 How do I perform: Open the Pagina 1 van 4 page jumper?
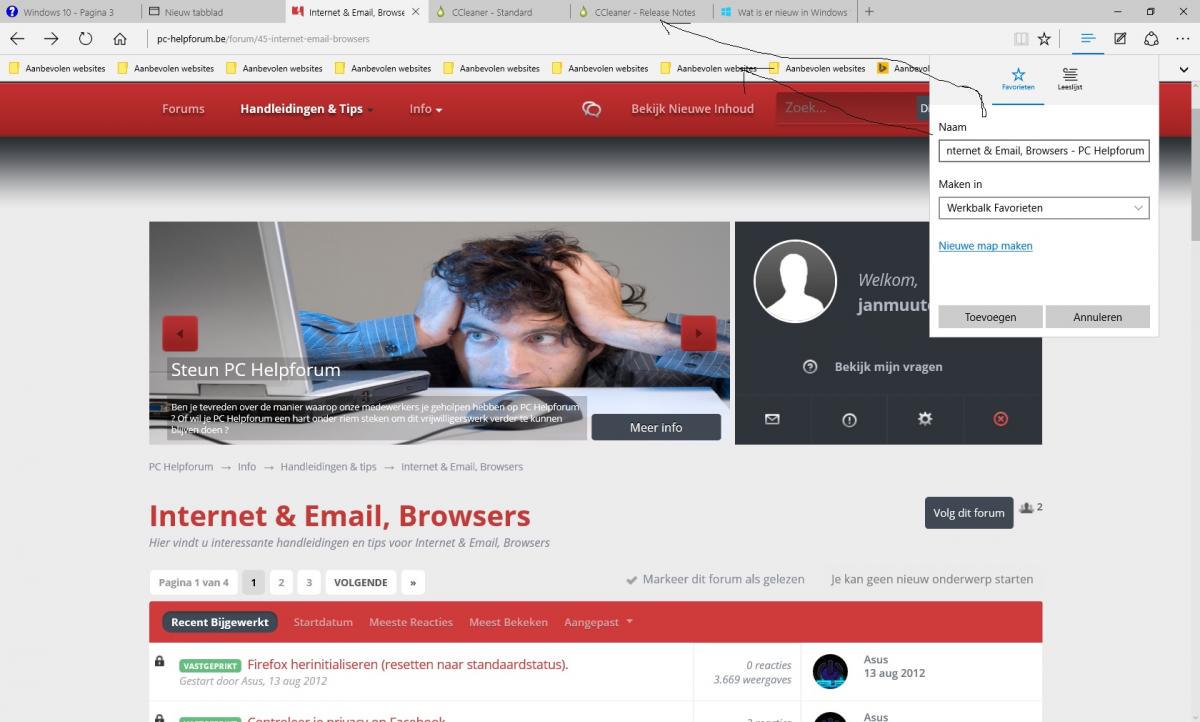click(193, 582)
